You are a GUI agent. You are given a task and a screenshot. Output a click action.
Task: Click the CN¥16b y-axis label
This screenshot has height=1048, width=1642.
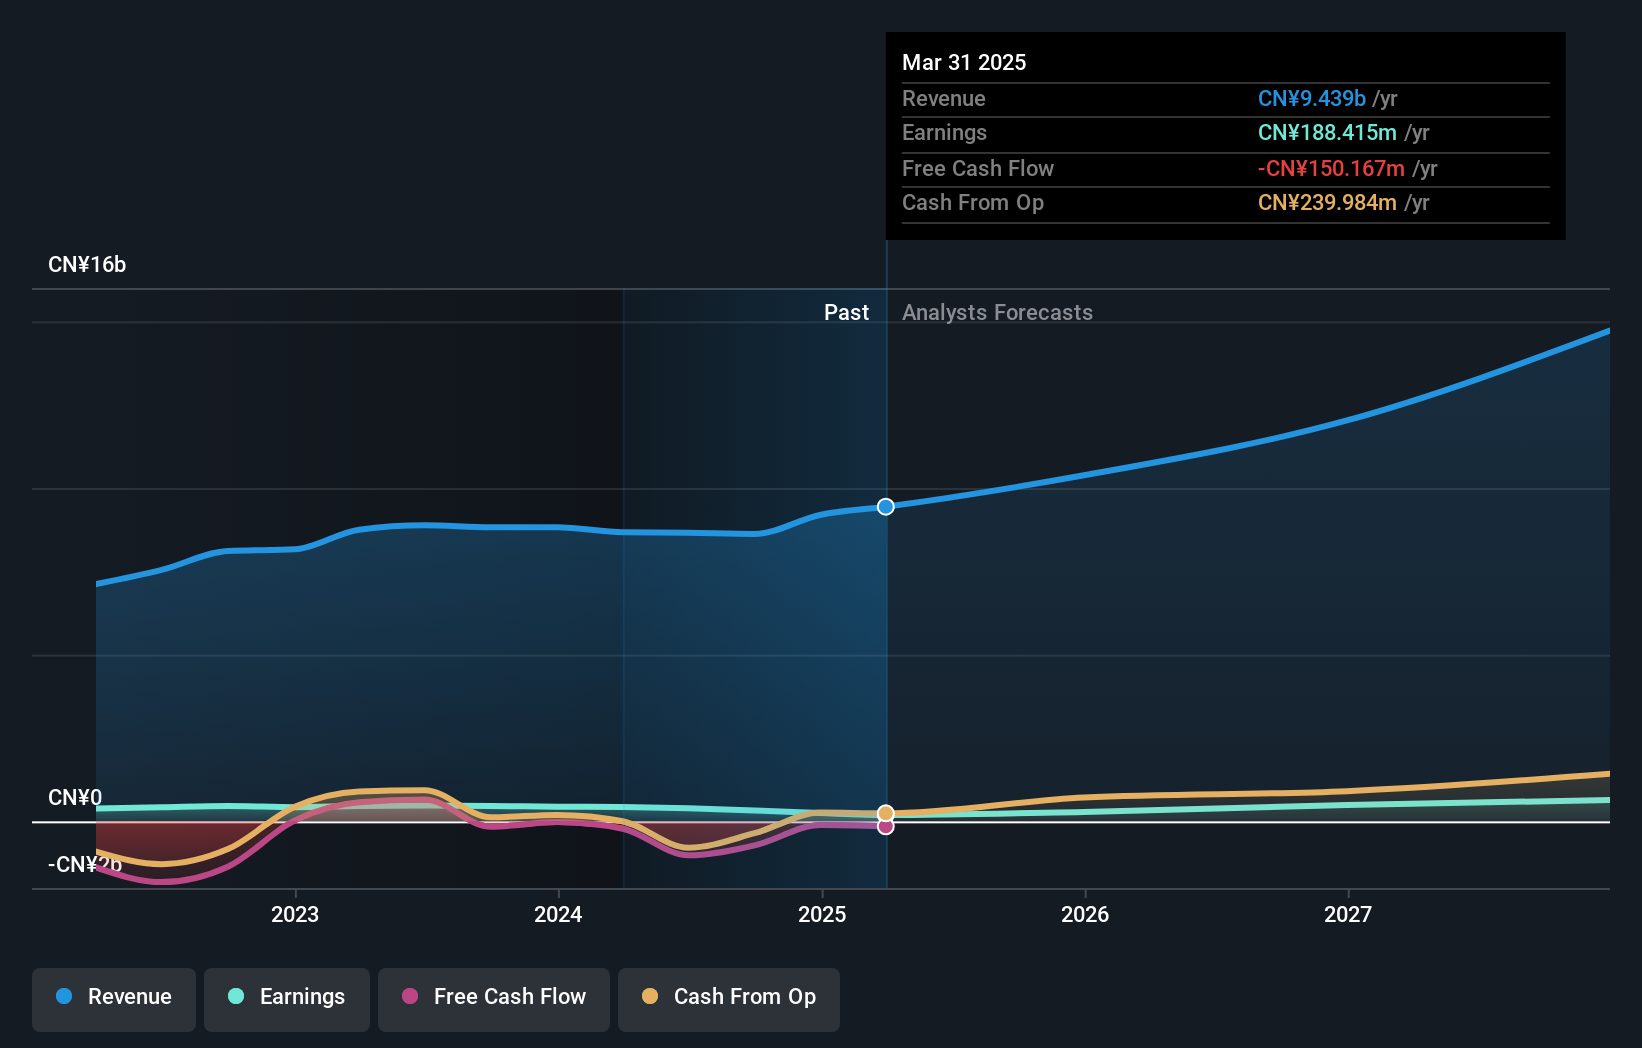coord(87,265)
